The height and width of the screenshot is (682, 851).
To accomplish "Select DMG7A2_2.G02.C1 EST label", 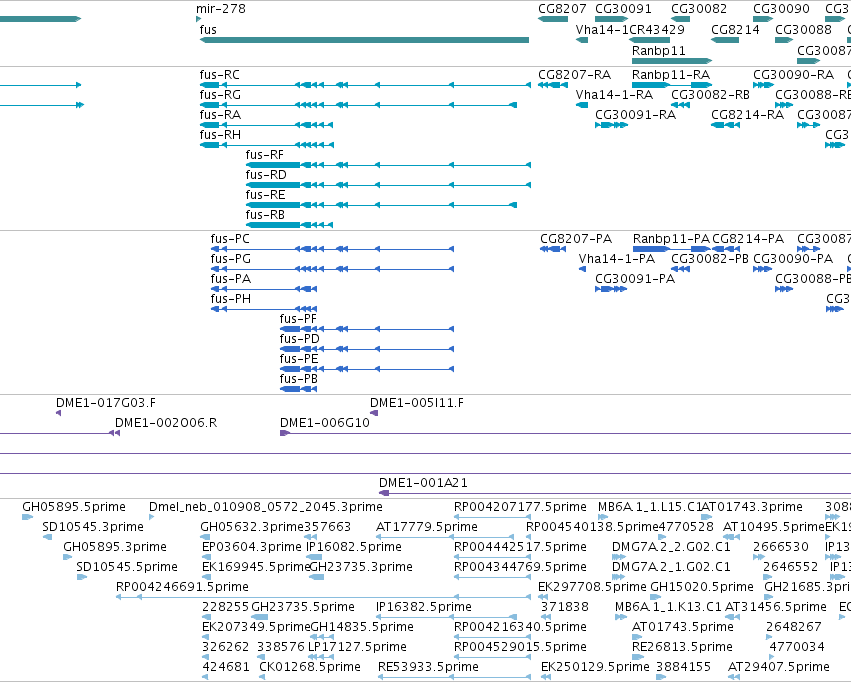I will coord(671,547).
